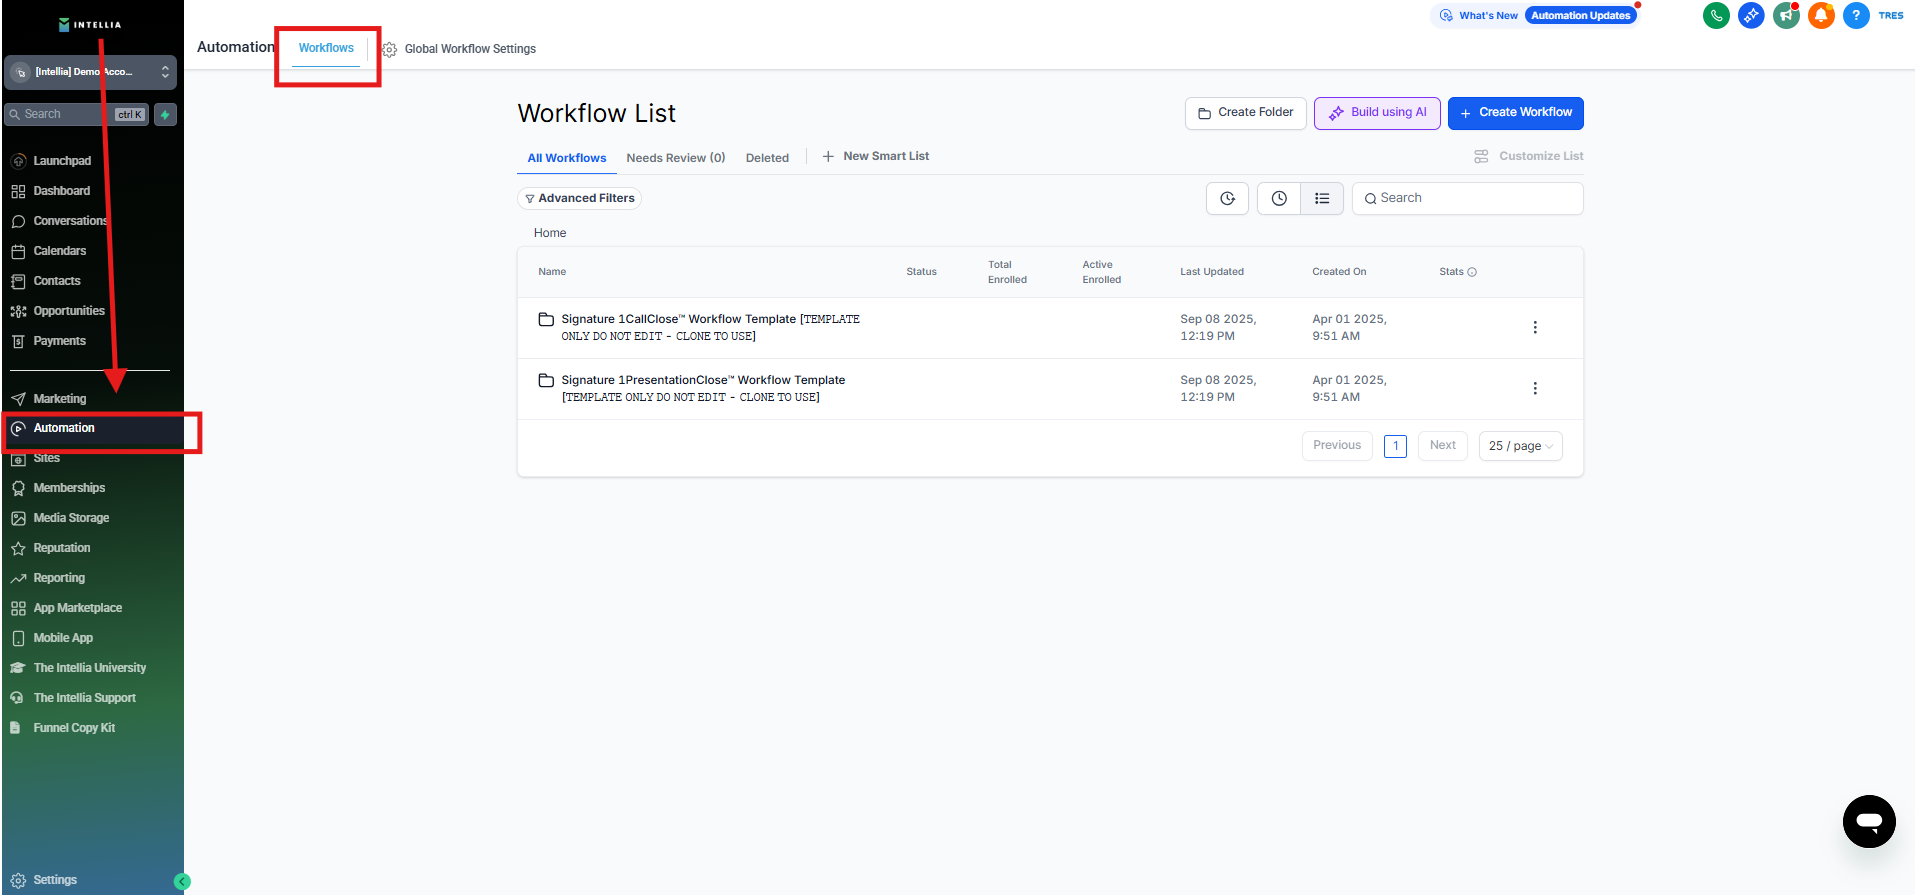
Task: Open the orange notifications bell
Action: click(1821, 15)
